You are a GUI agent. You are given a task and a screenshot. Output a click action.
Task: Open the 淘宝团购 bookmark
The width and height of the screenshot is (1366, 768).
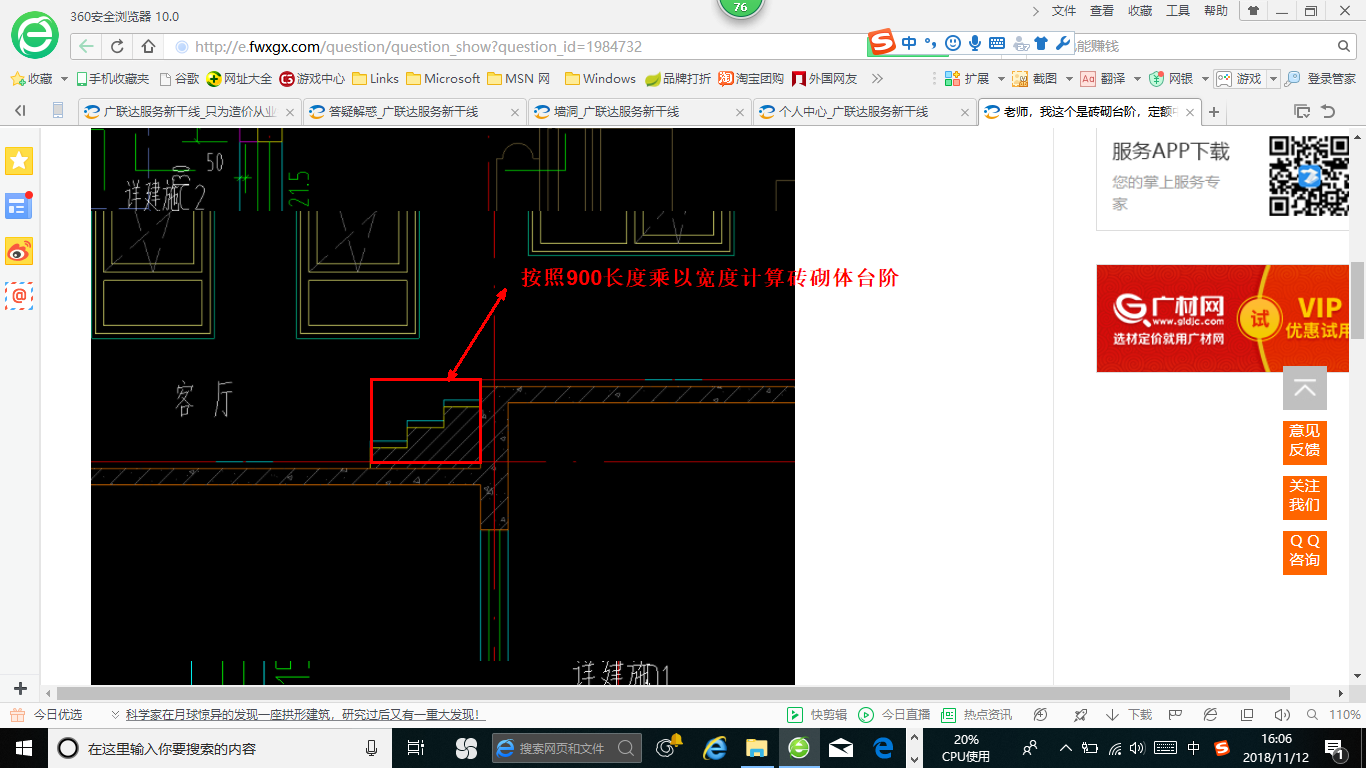[751, 78]
